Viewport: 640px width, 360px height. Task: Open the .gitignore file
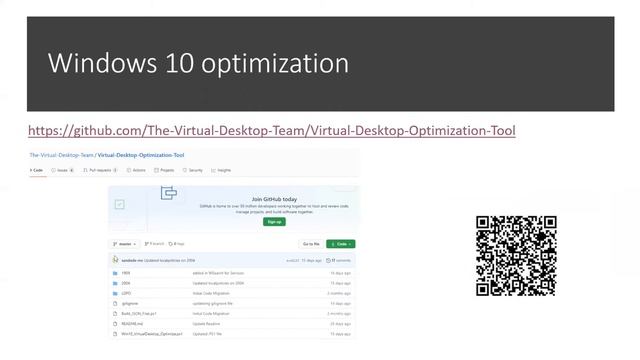(x=130, y=304)
